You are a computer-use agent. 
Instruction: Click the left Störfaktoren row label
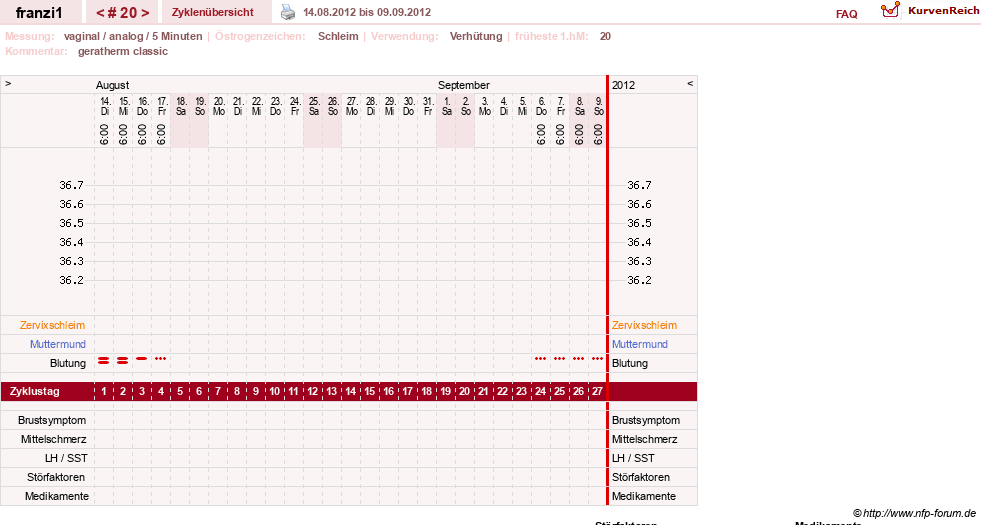pos(56,477)
